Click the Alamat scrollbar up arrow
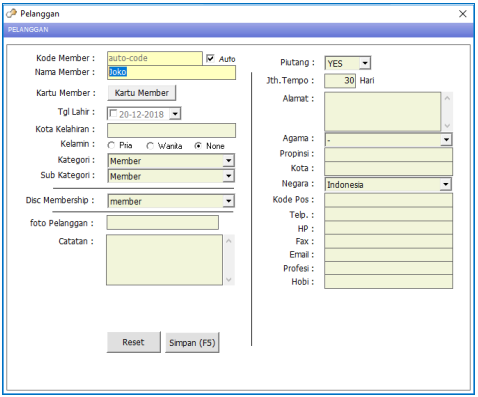 (447, 98)
